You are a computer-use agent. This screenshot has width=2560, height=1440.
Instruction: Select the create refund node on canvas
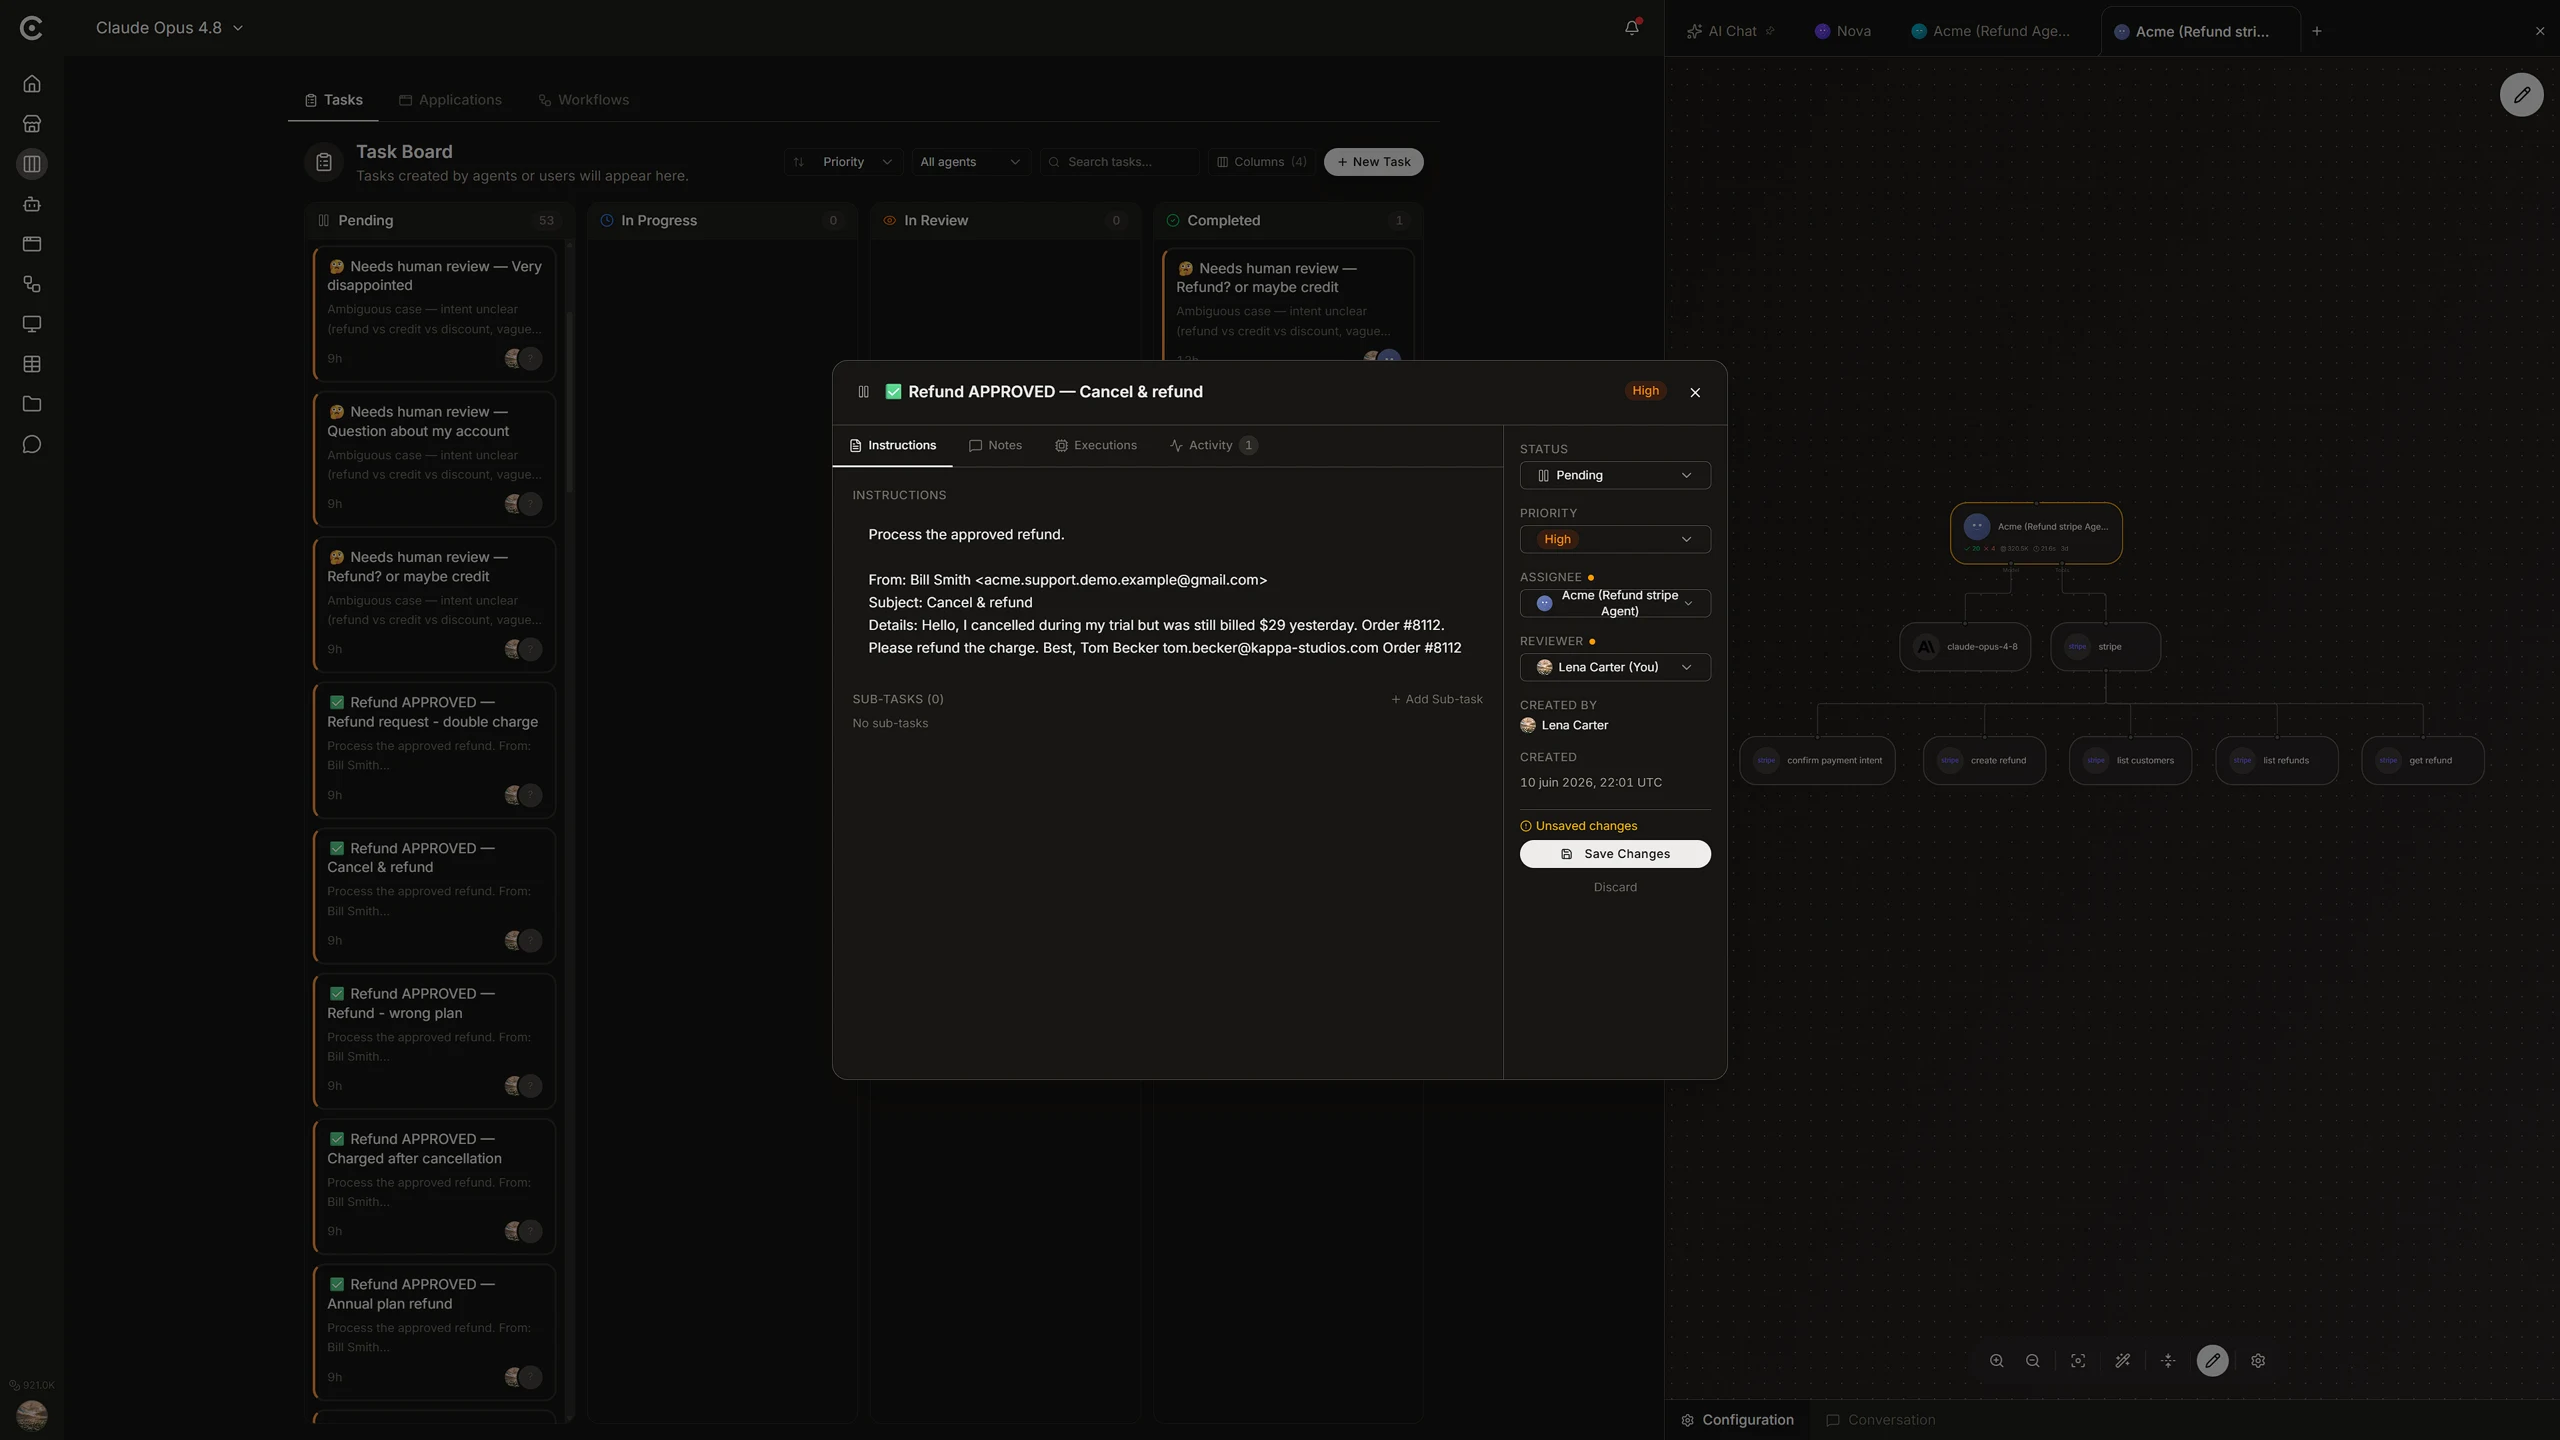[1984, 761]
